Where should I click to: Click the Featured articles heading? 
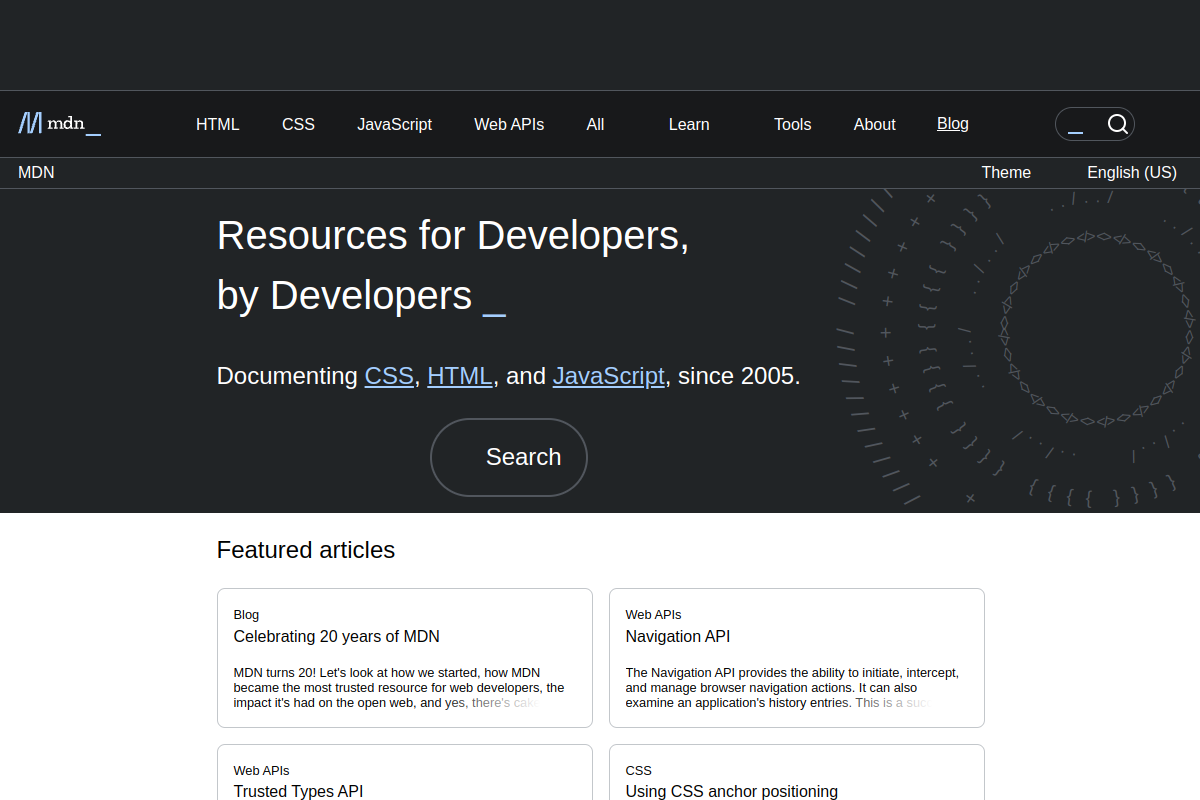point(306,550)
